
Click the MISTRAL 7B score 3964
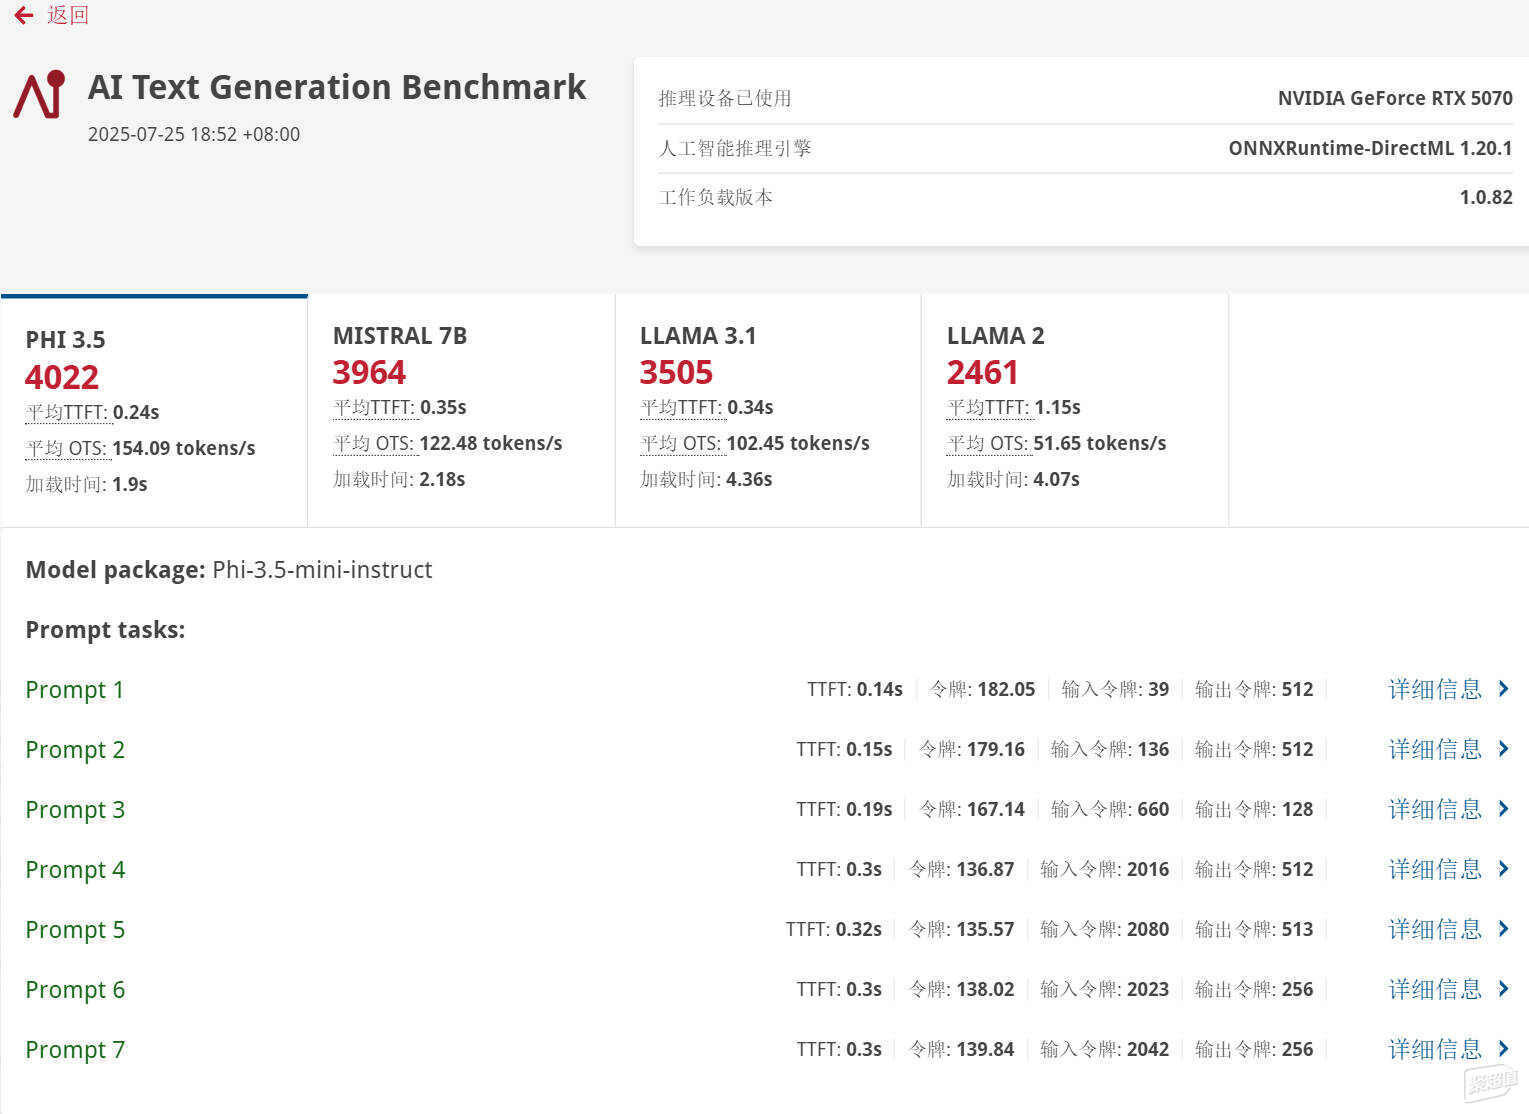click(369, 372)
